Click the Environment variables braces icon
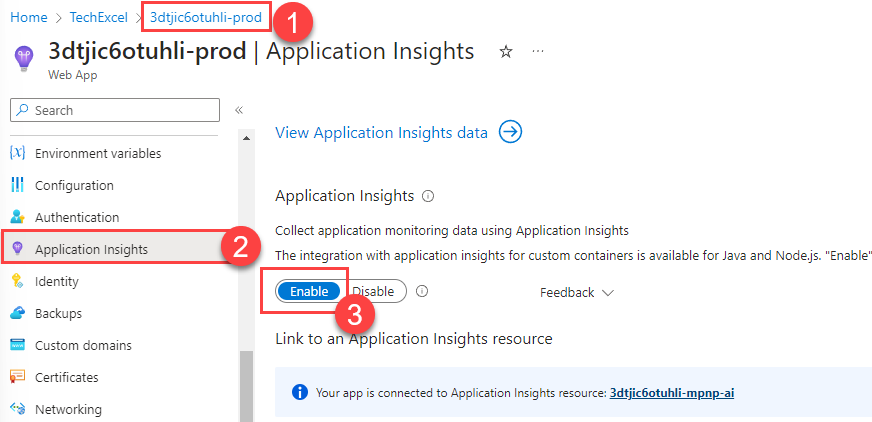 [x=18, y=153]
